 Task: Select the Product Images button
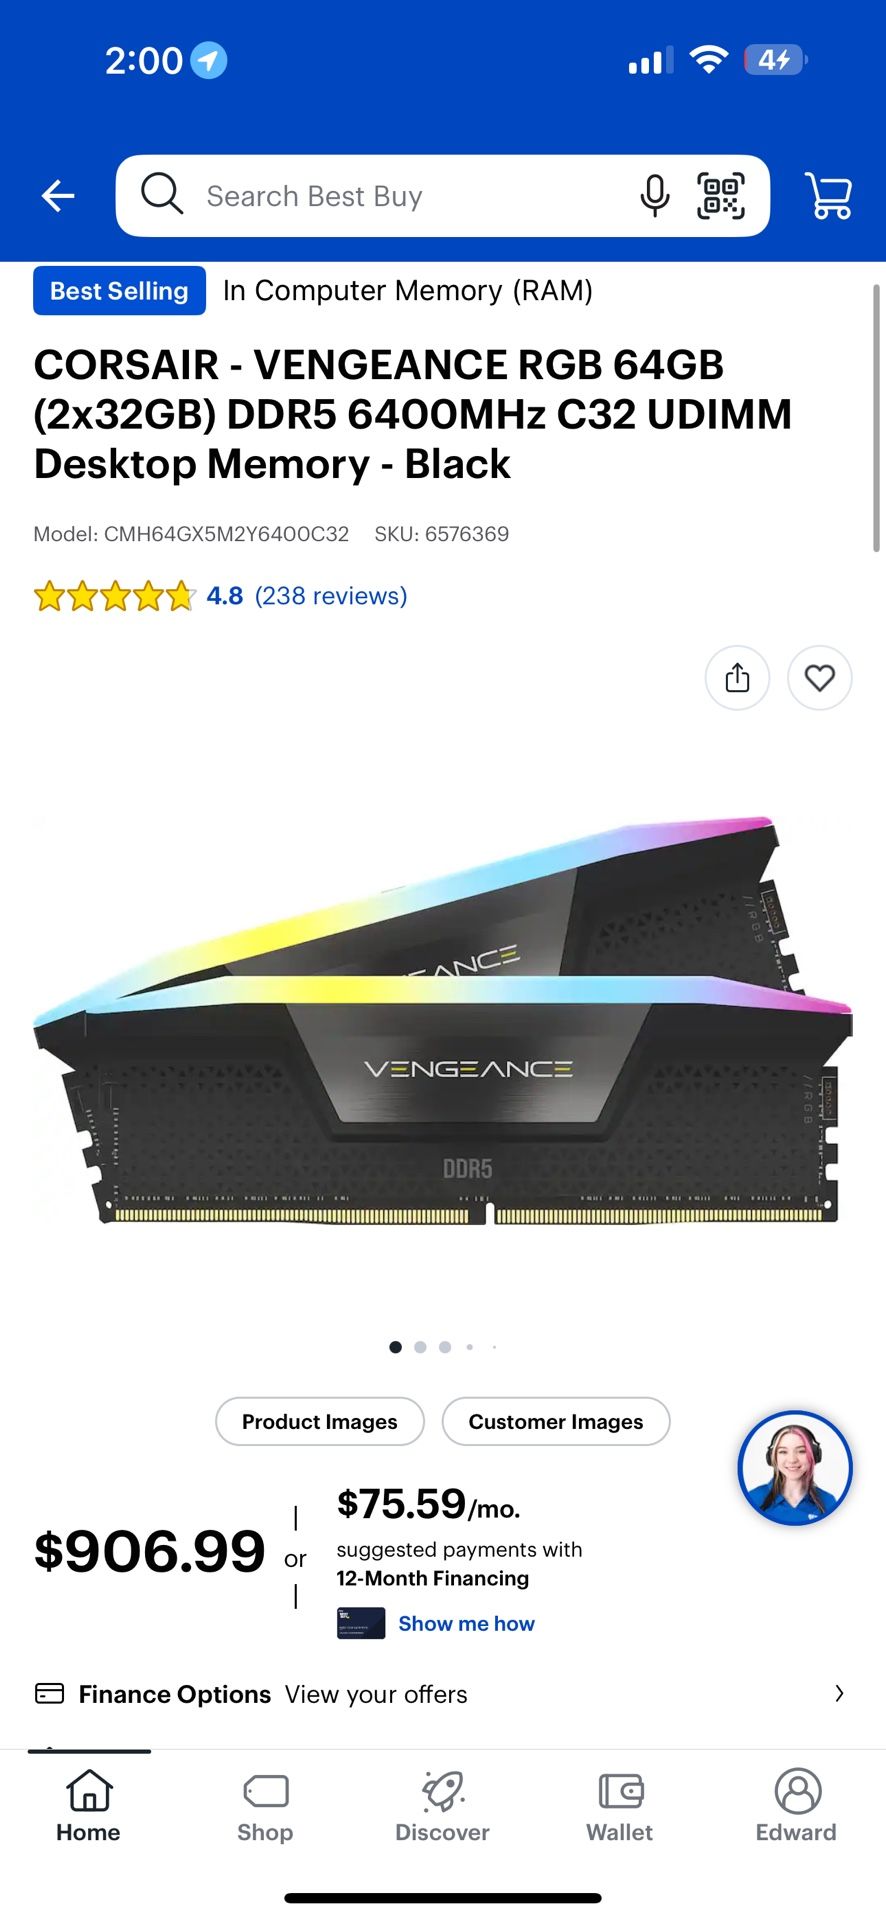[320, 1421]
